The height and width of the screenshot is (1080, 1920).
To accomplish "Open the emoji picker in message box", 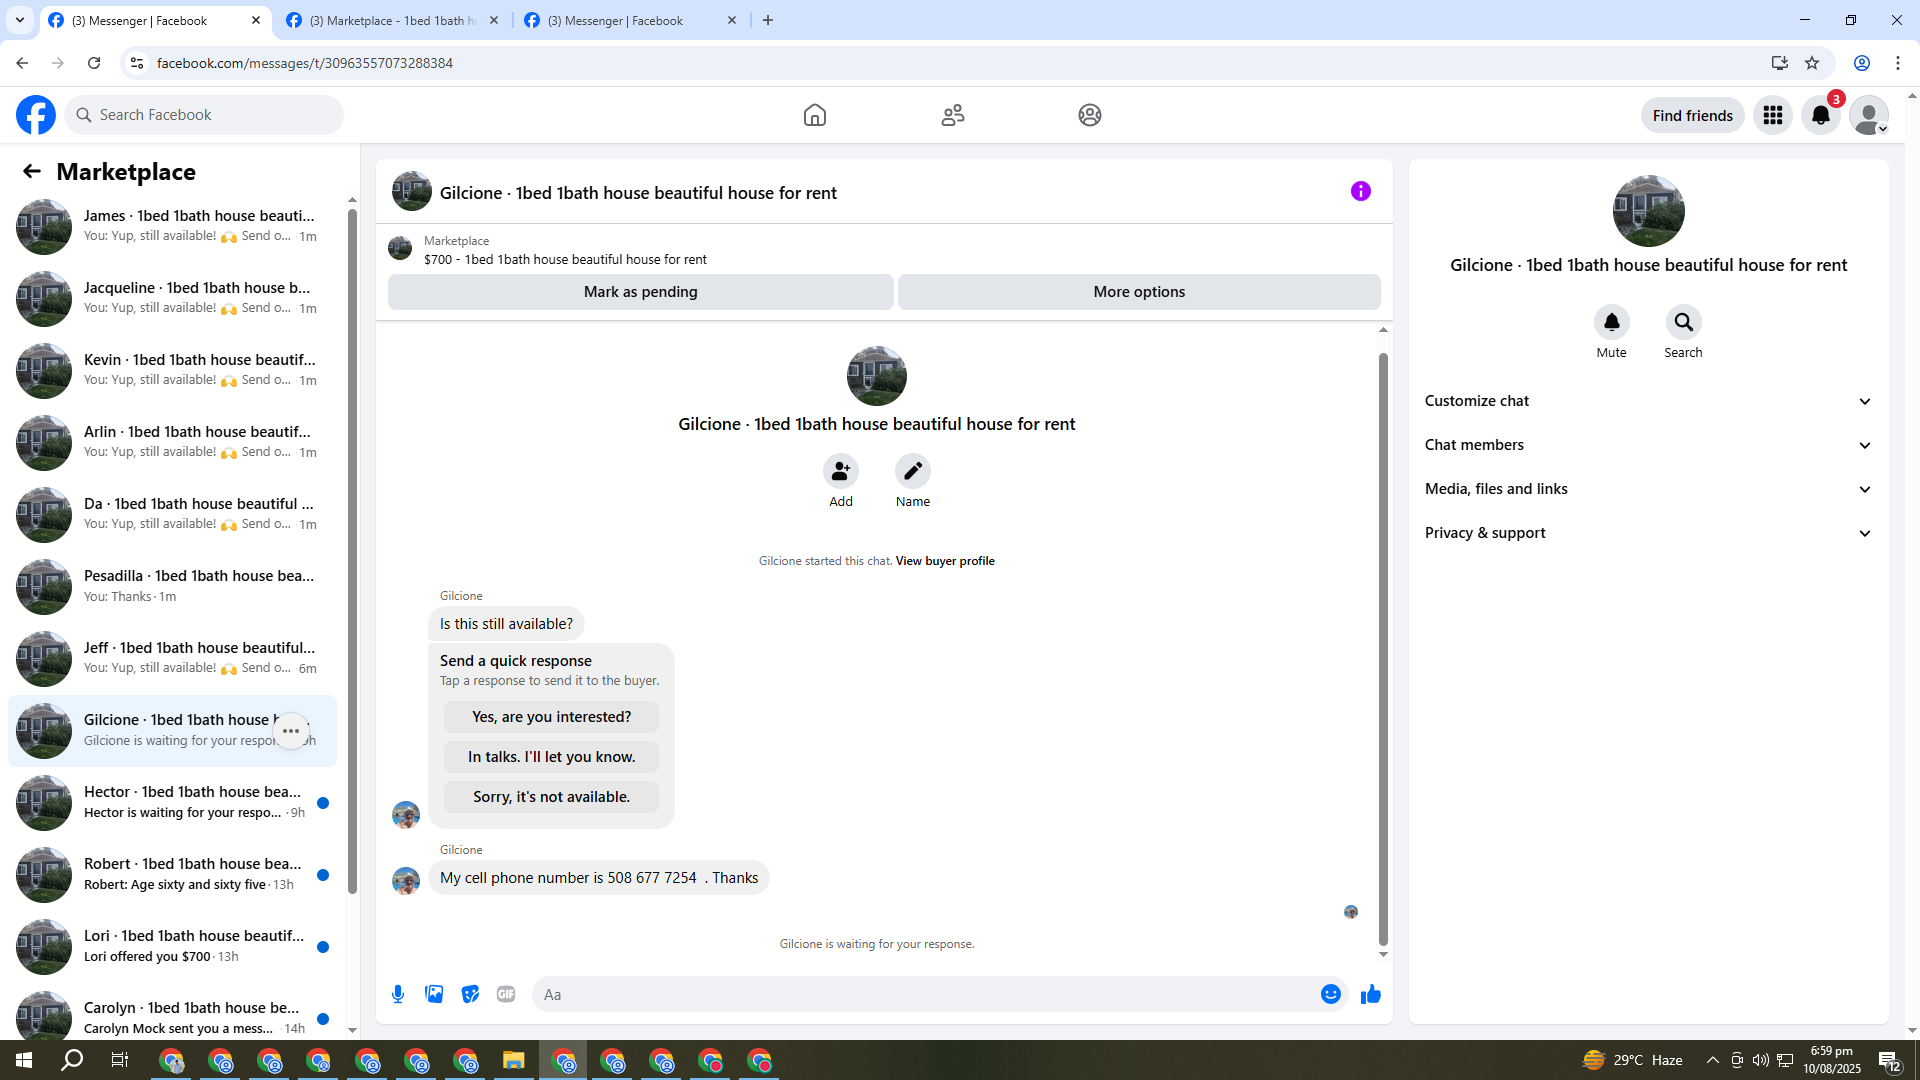I will (x=1330, y=994).
